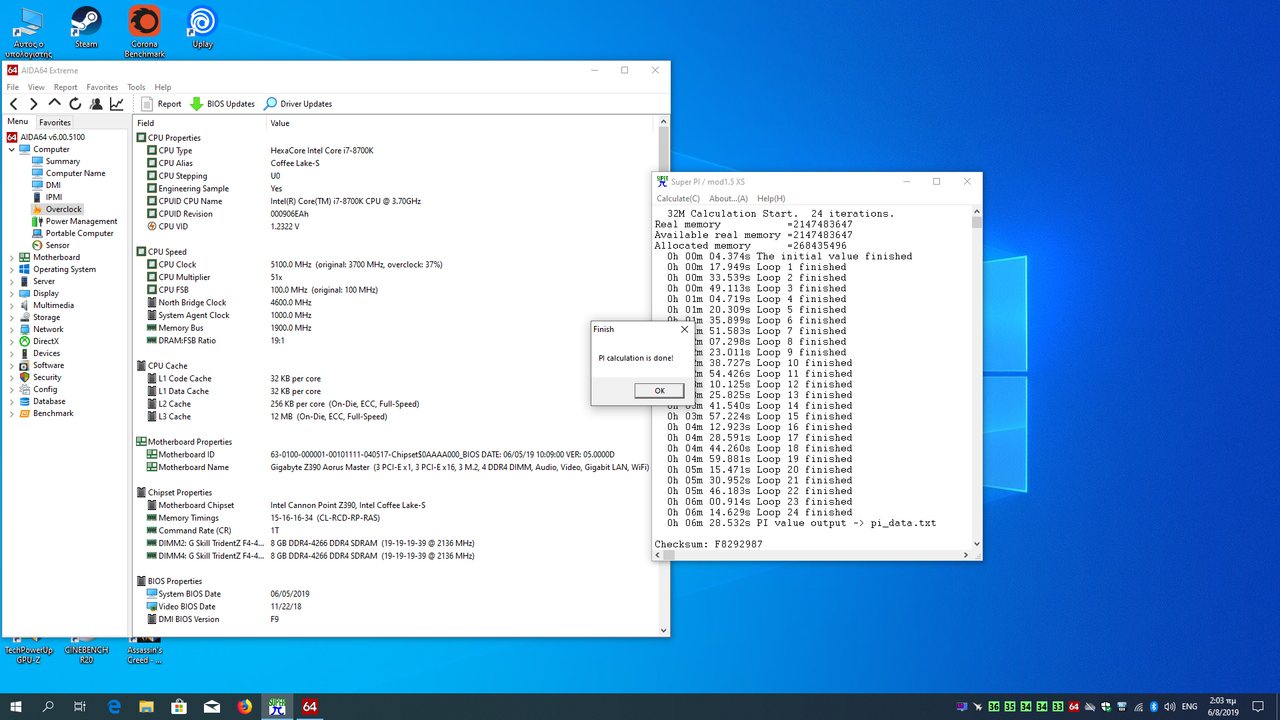Screen dimensions: 1280x720
Task: Open the File menu in AIDA64
Action: [13, 87]
